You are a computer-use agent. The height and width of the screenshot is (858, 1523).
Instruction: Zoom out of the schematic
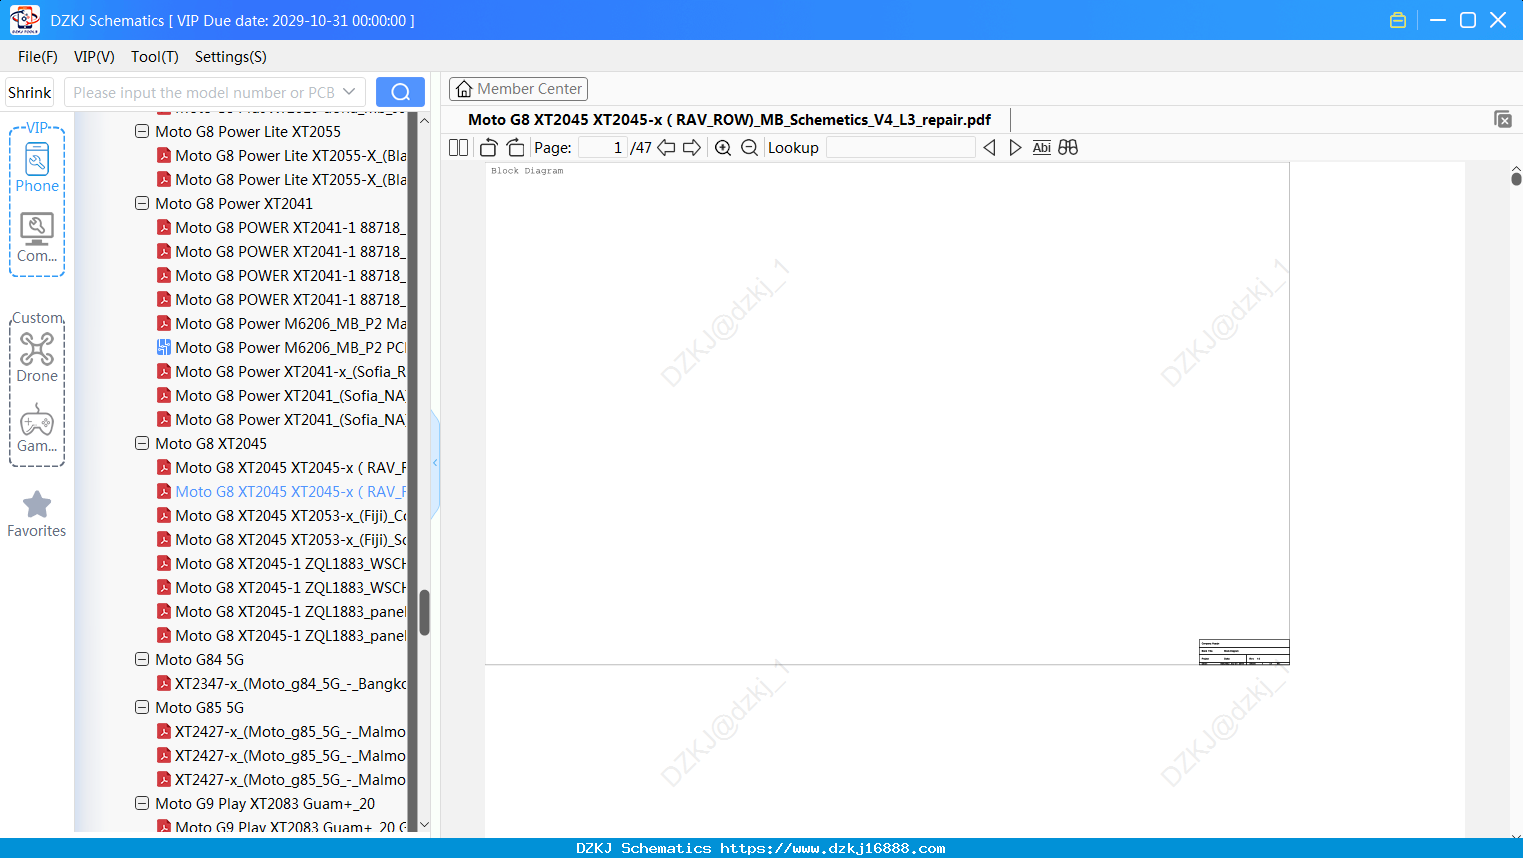749,148
